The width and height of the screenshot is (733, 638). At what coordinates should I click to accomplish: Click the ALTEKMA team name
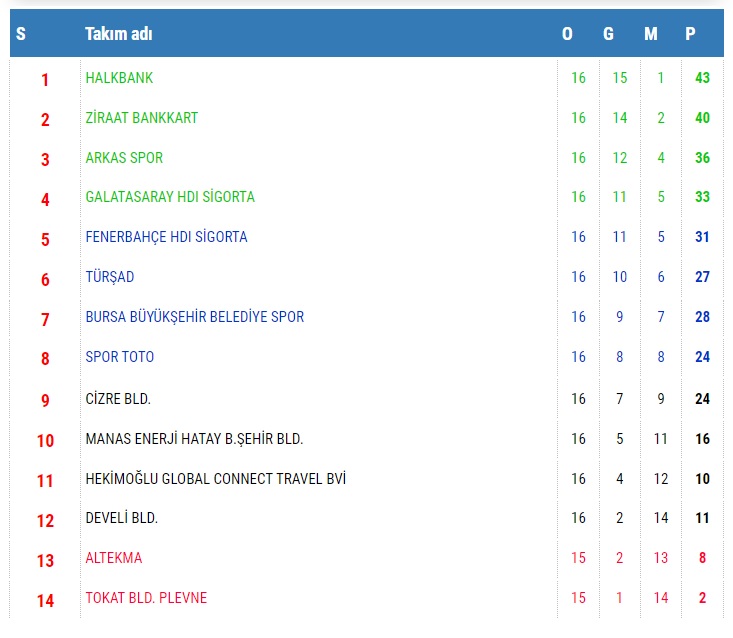[x=114, y=558]
